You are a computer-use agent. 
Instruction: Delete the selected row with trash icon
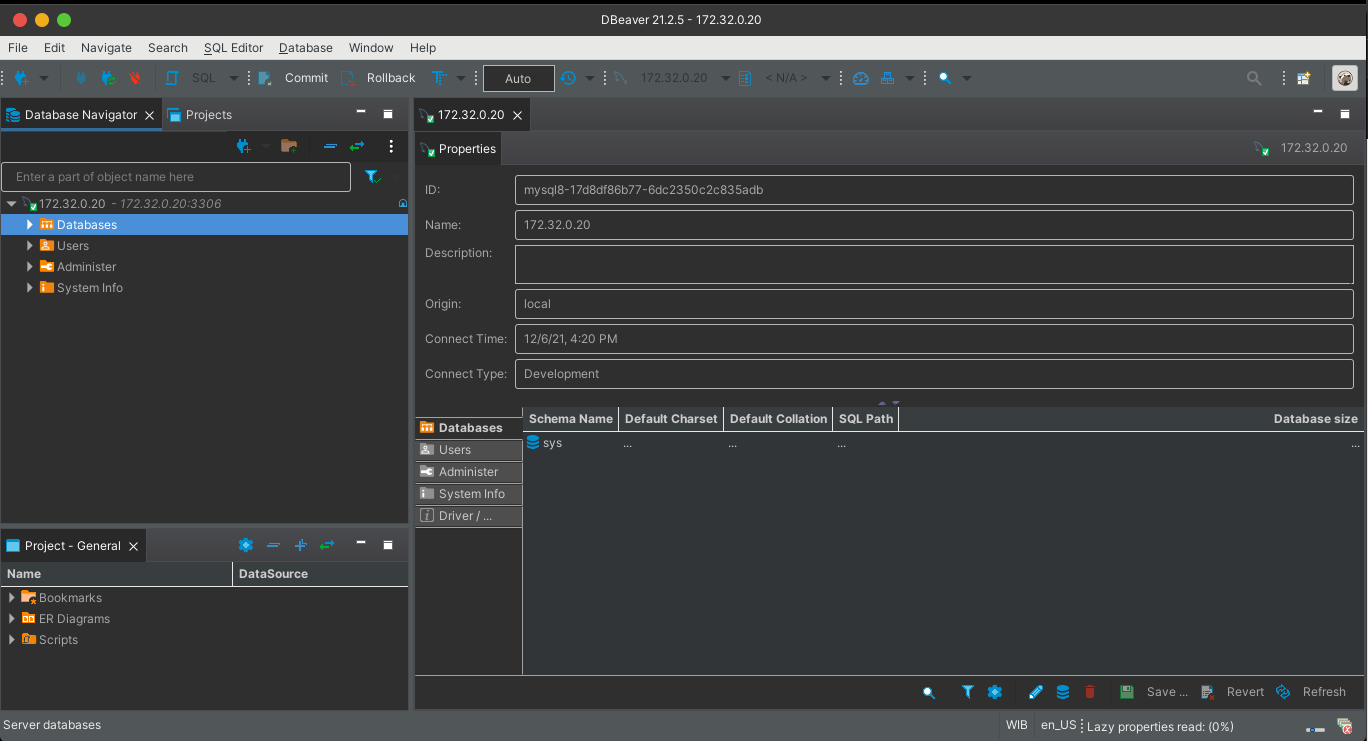coord(1089,691)
